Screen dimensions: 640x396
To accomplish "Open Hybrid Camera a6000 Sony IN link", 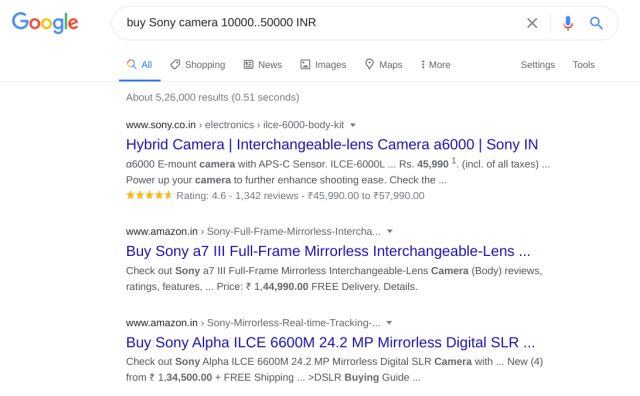I will pos(332,145).
